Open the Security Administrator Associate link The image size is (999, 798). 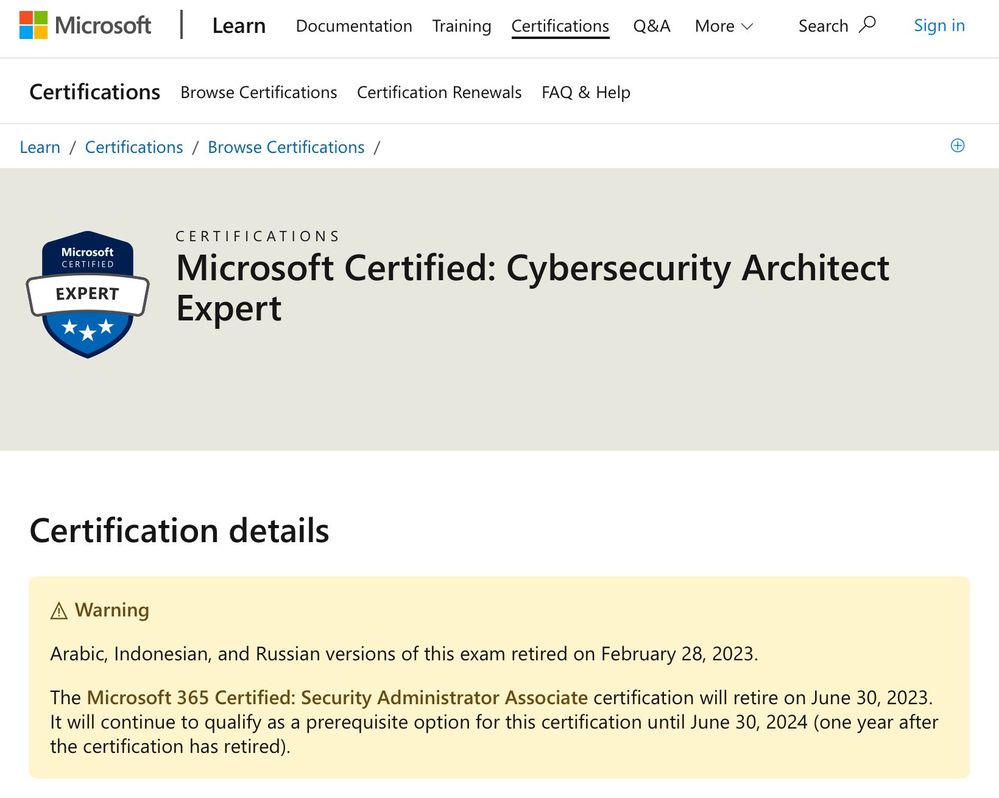pos(337,697)
